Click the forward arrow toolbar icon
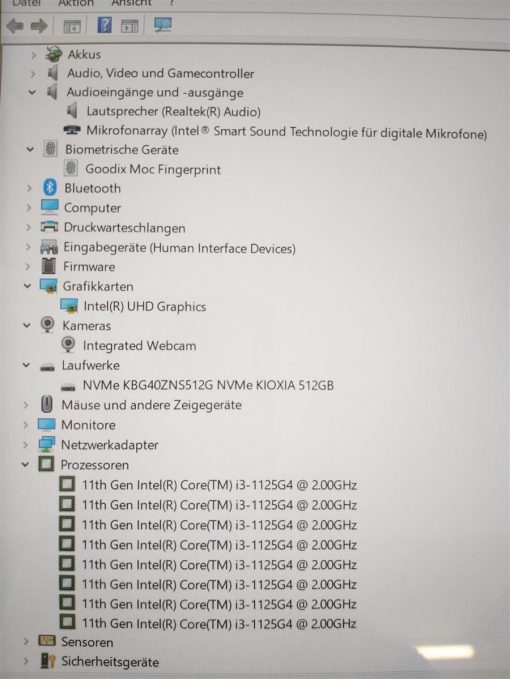The height and width of the screenshot is (679, 510). click(x=39, y=26)
